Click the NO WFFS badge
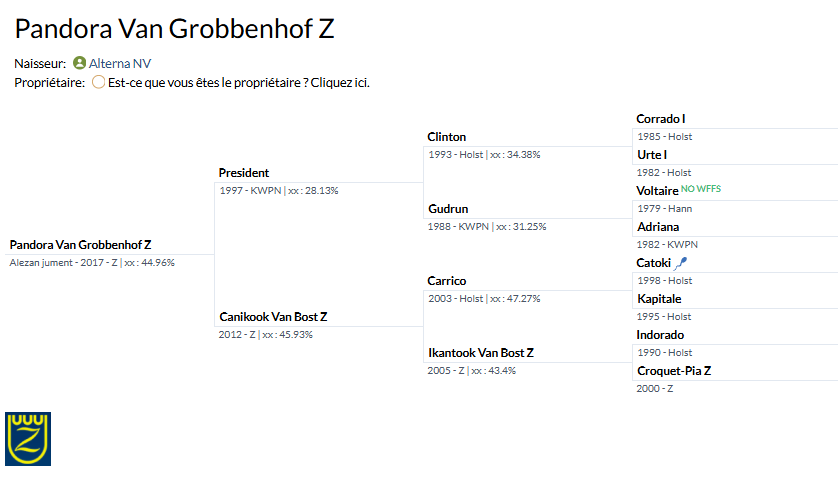 pos(701,189)
